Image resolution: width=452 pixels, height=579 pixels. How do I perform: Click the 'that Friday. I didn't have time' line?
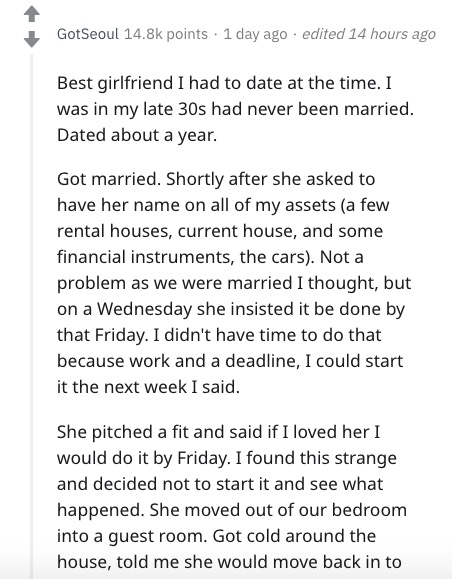[x=219, y=335]
